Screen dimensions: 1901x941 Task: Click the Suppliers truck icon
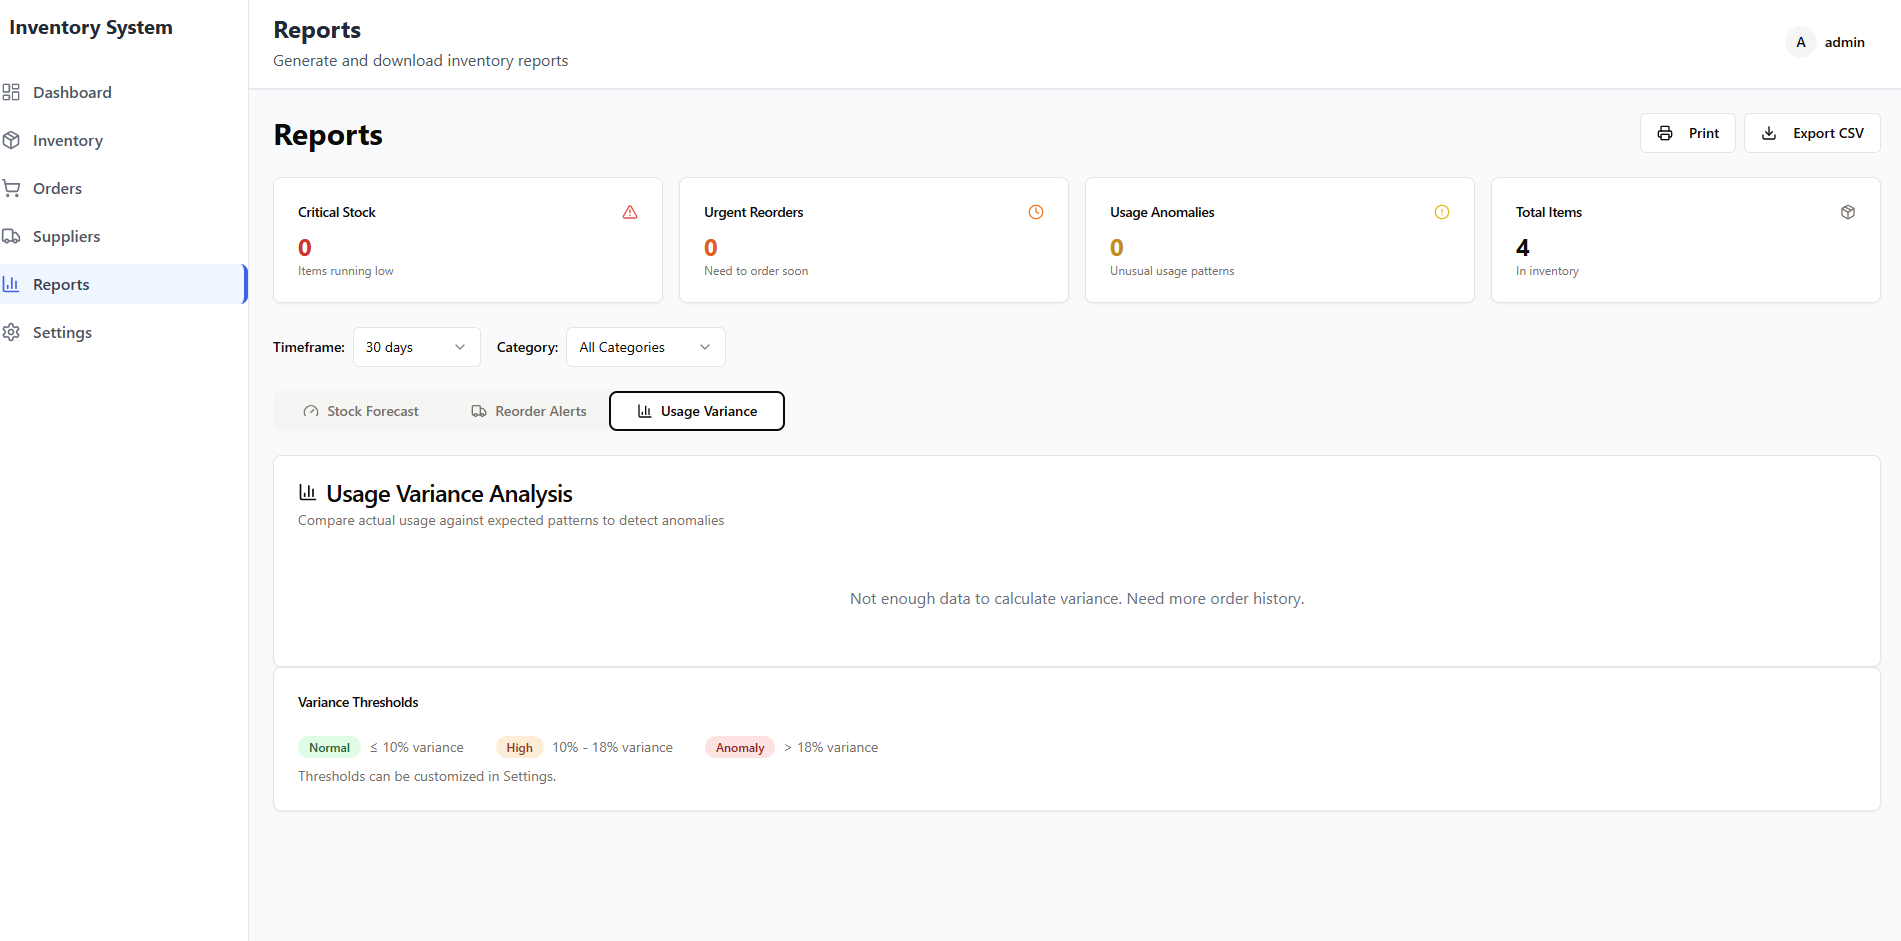click(11, 236)
